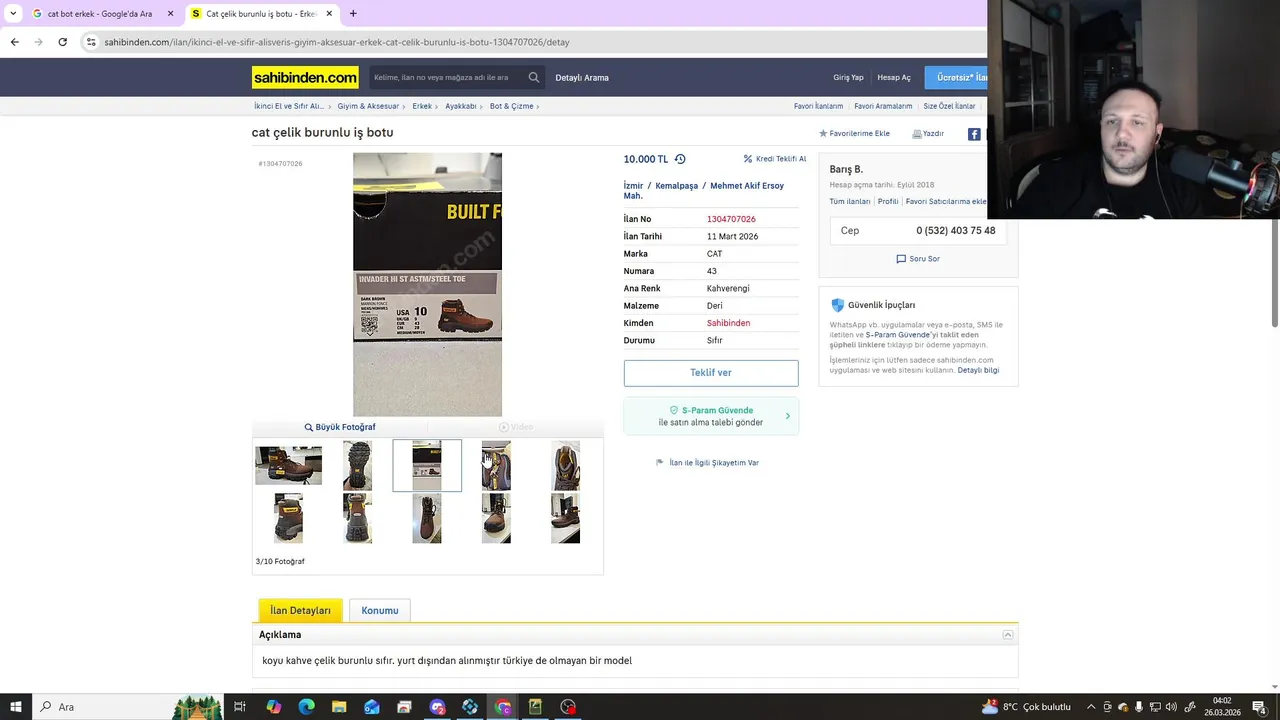The height and width of the screenshot is (720, 1280).
Task: Click listing number 1304707026
Action: point(731,219)
